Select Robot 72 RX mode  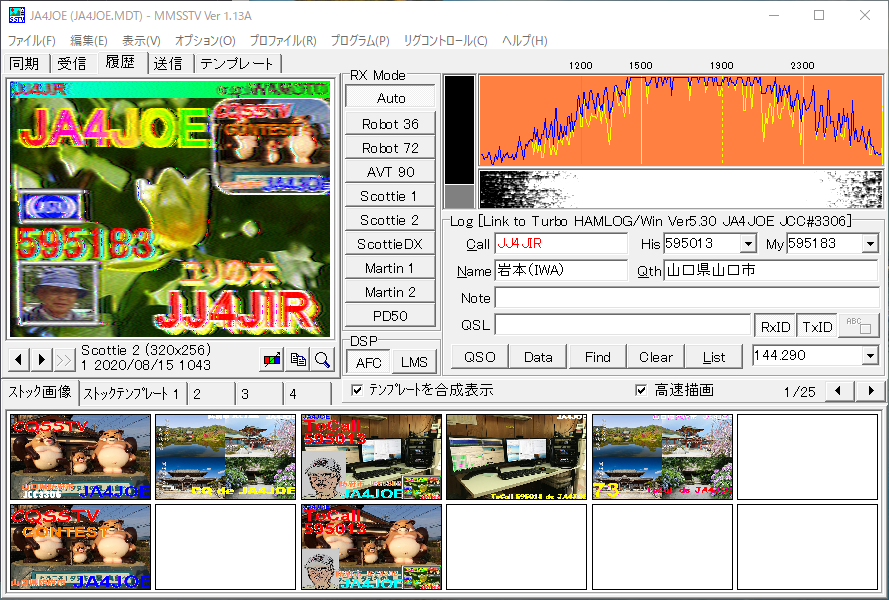point(391,148)
